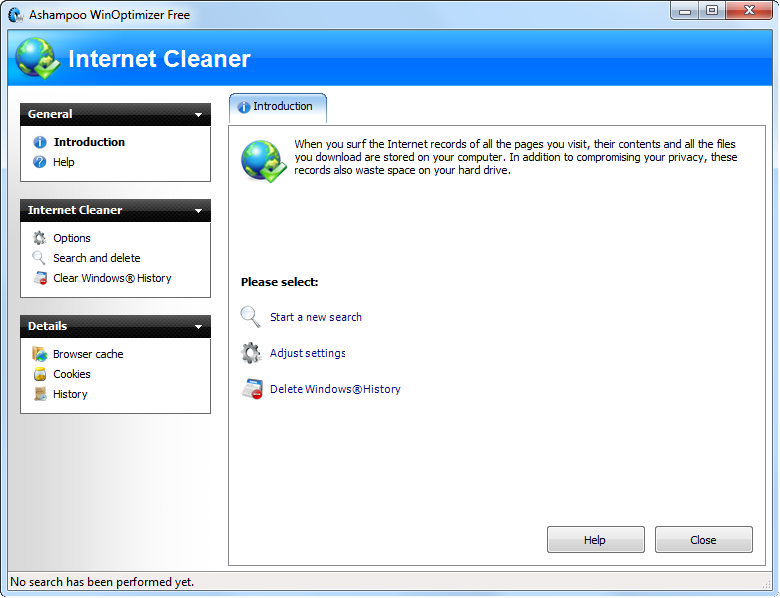This screenshot has height=598, width=780.
Task: Click the Close button at bottom
Action: [x=704, y=540]
